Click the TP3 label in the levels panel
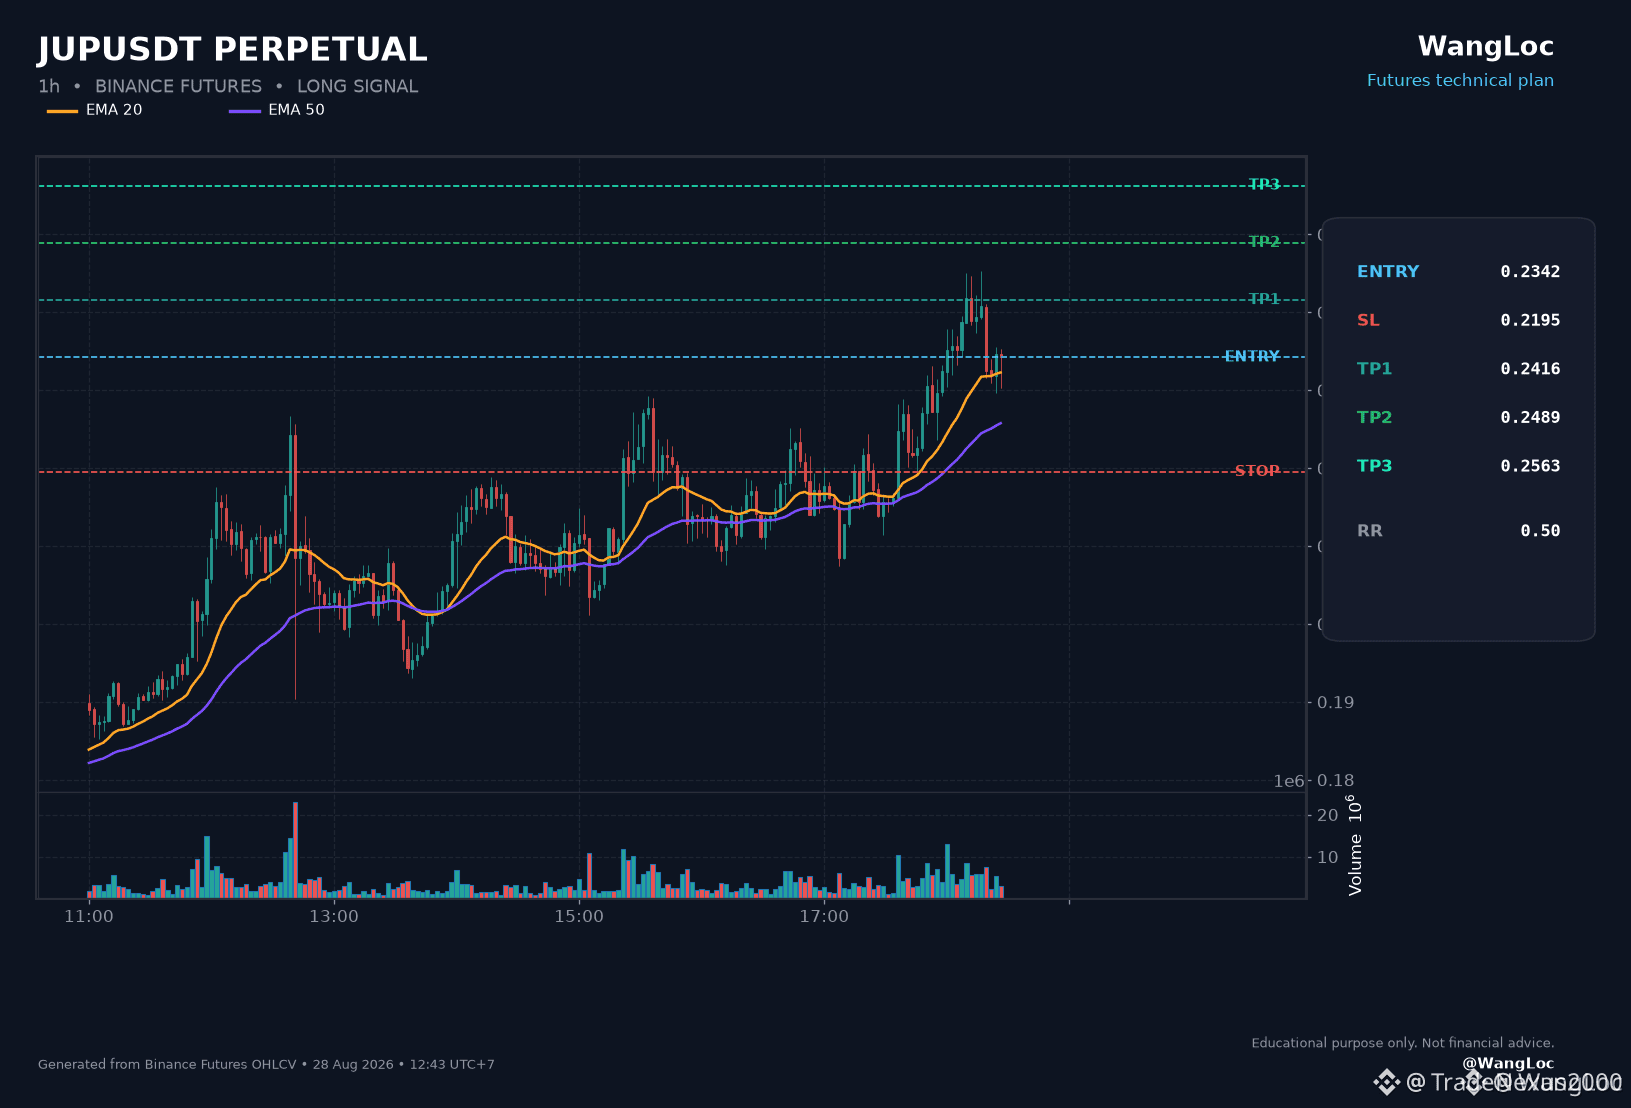 [1374, 465]
